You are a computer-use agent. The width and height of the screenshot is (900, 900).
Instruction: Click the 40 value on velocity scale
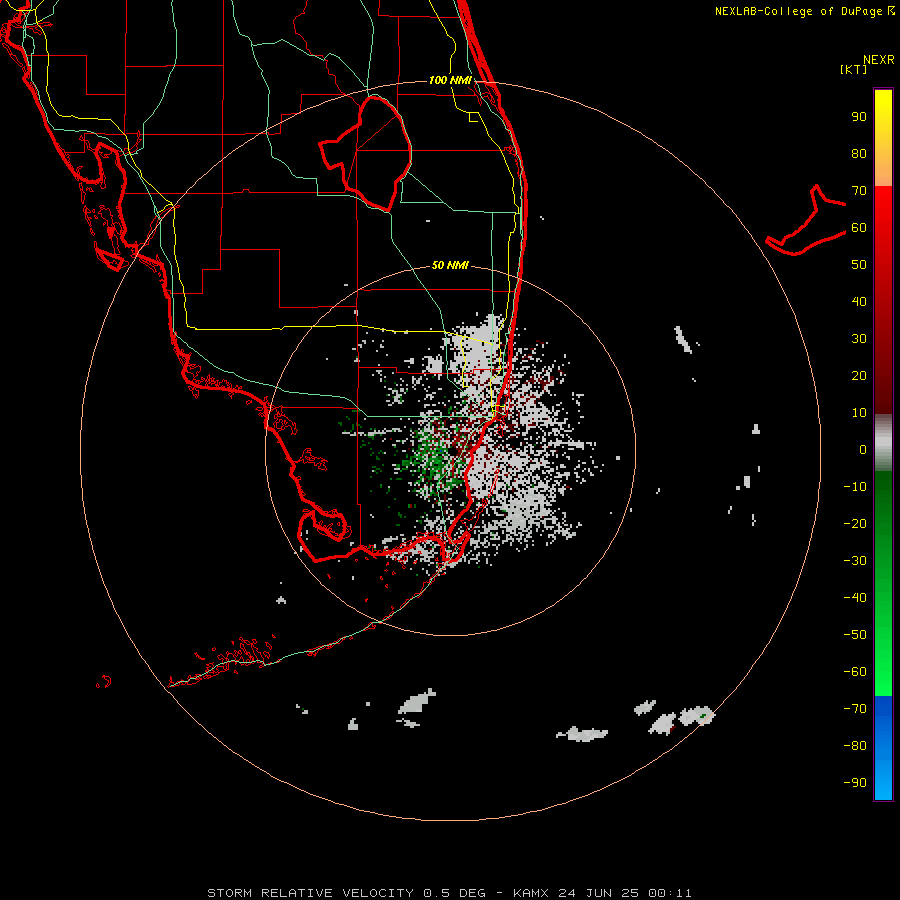pyautogui.click(x=859, y=301)
